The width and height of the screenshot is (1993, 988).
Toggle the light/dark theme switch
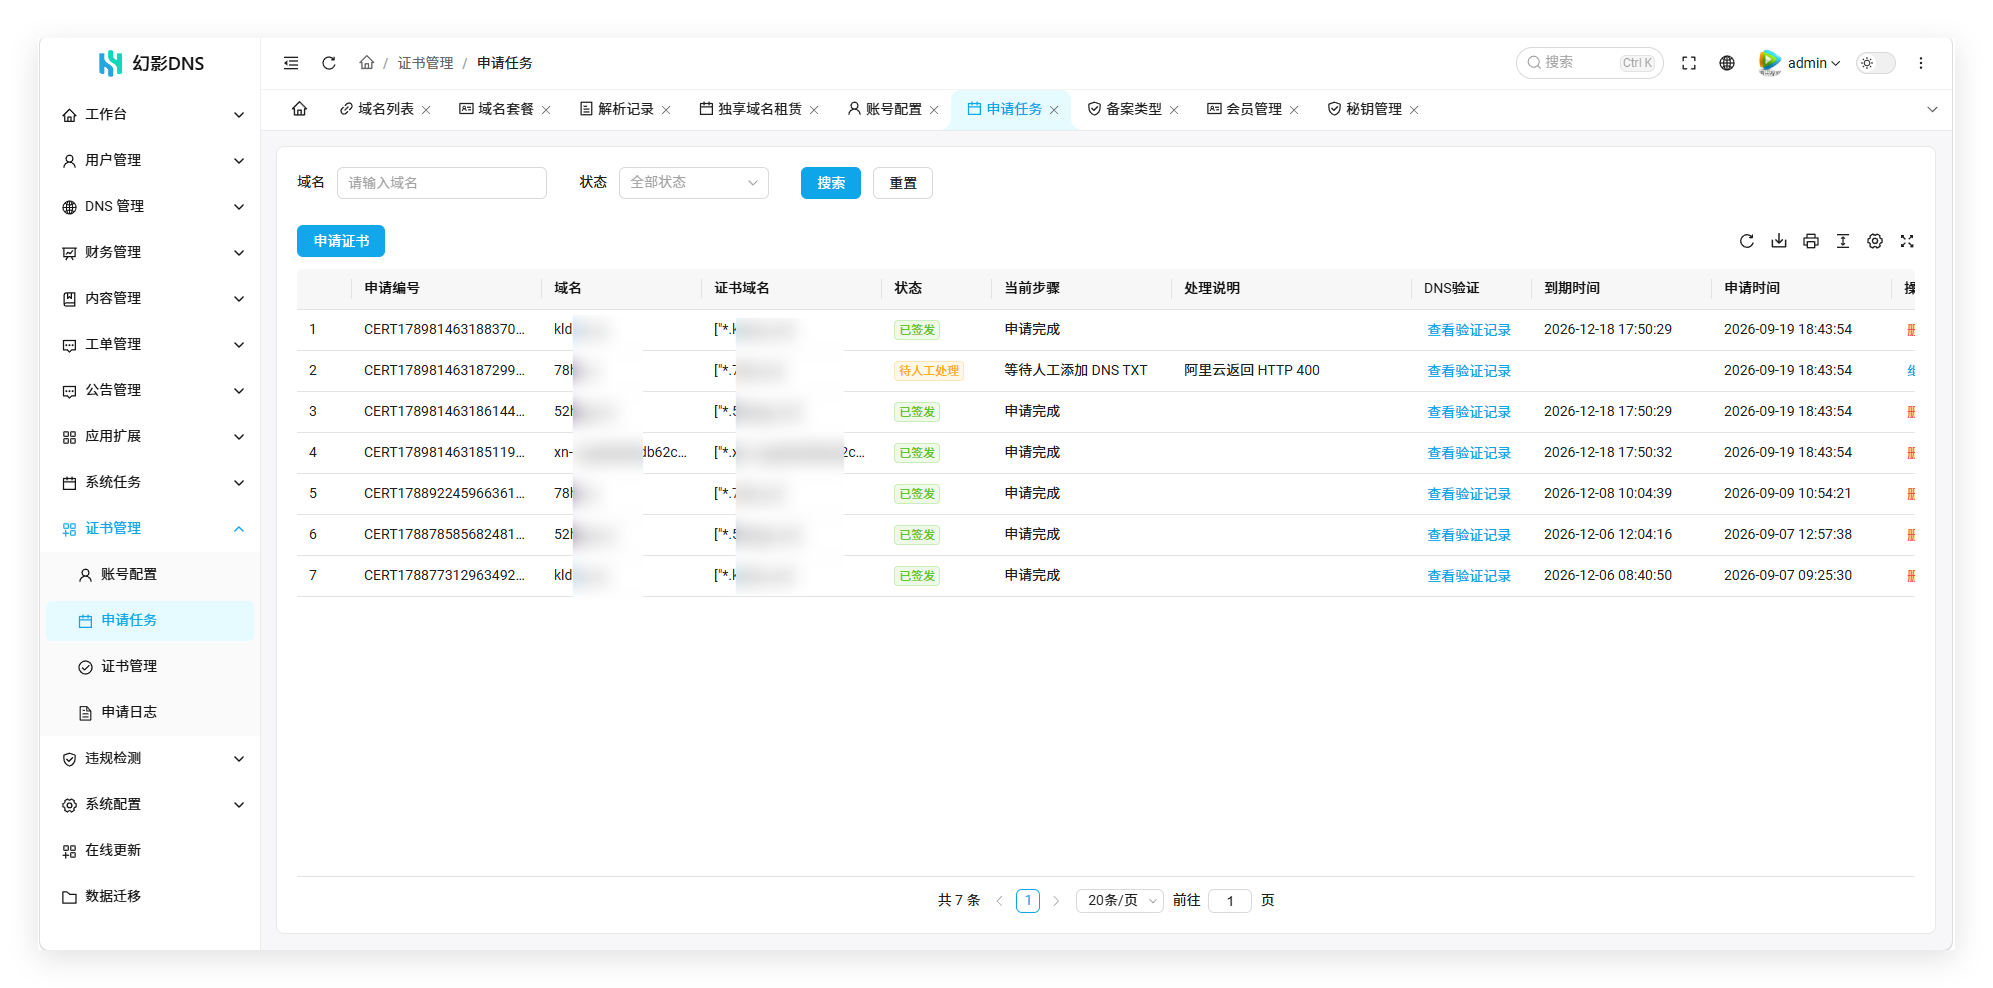pos(1876,63)
